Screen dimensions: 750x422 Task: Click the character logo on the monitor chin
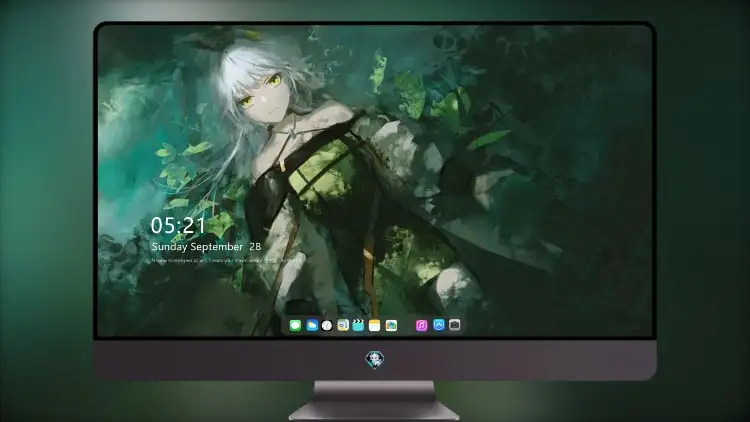[x=375, y=360]
